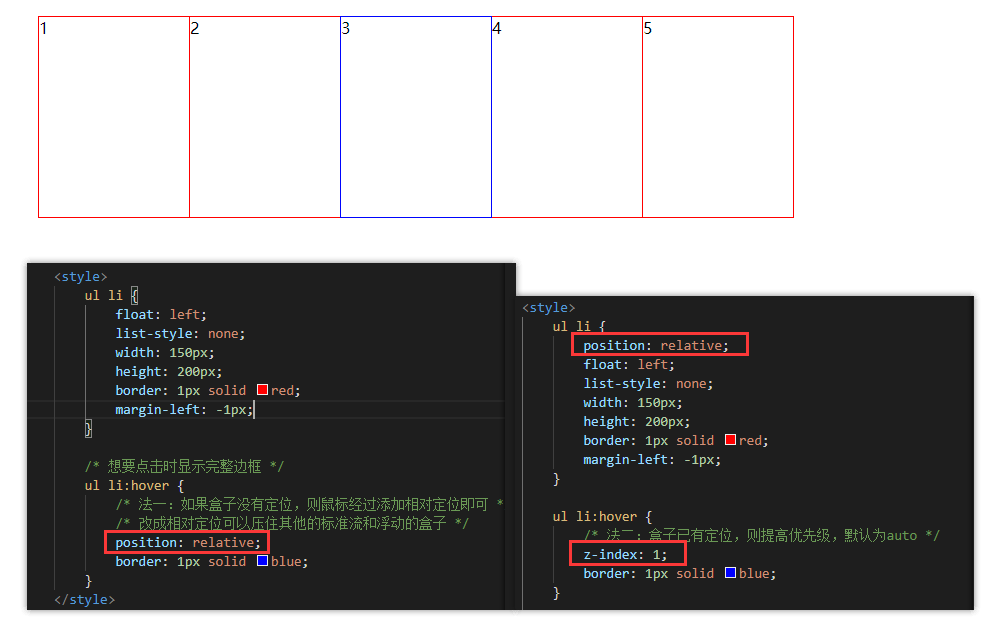Click the red-bordered box numbered 4

click(x=567, y=117)
